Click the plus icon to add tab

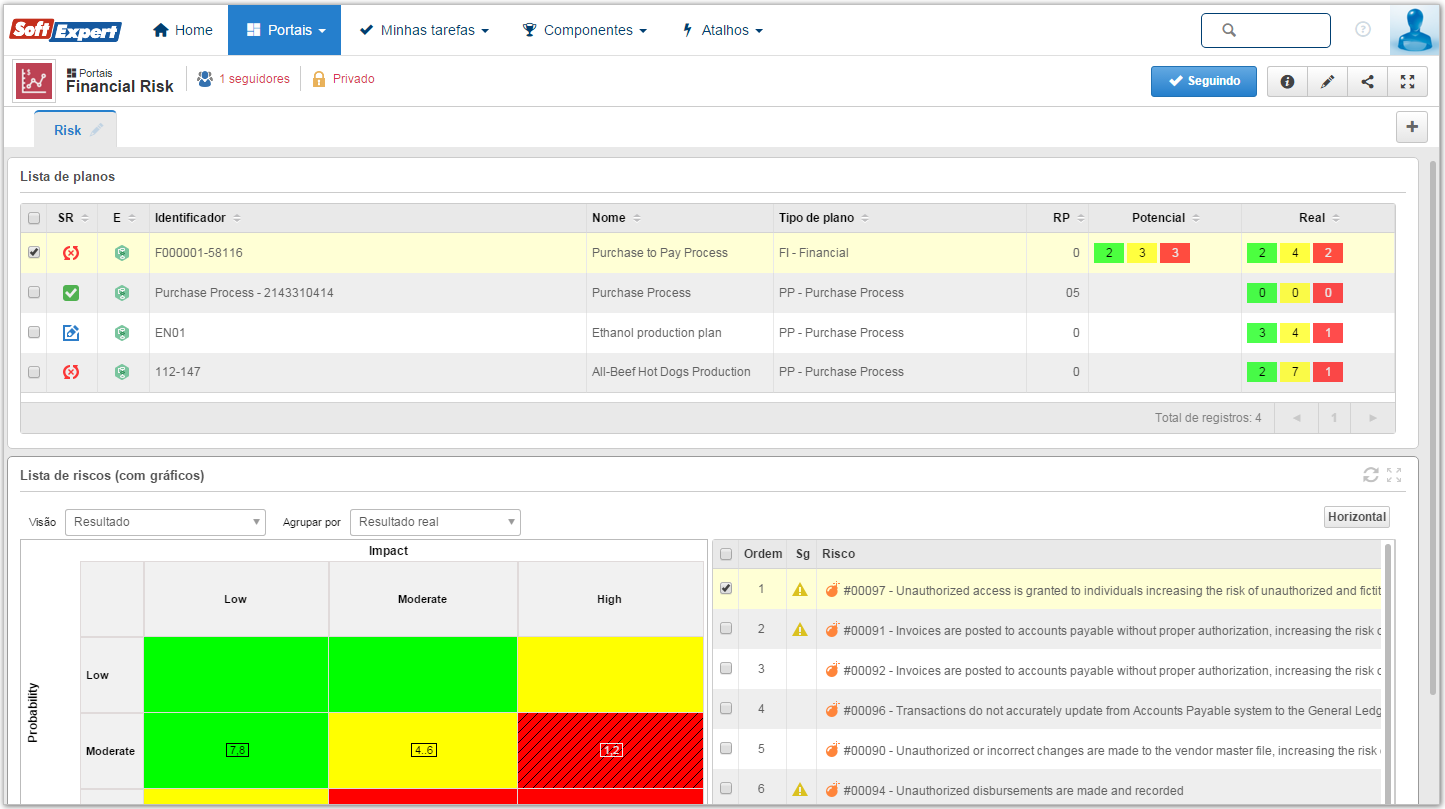(x=1412, y=127)
